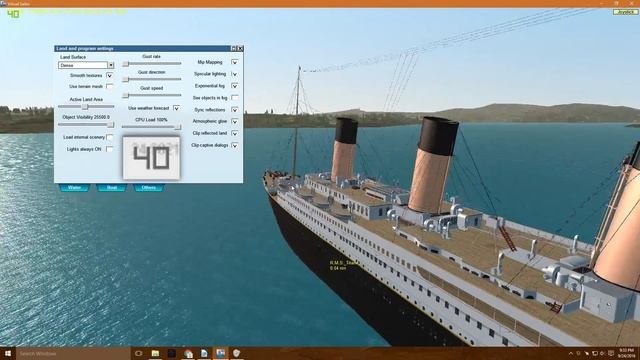Click the CPU Load slider handle

[178, 127]
